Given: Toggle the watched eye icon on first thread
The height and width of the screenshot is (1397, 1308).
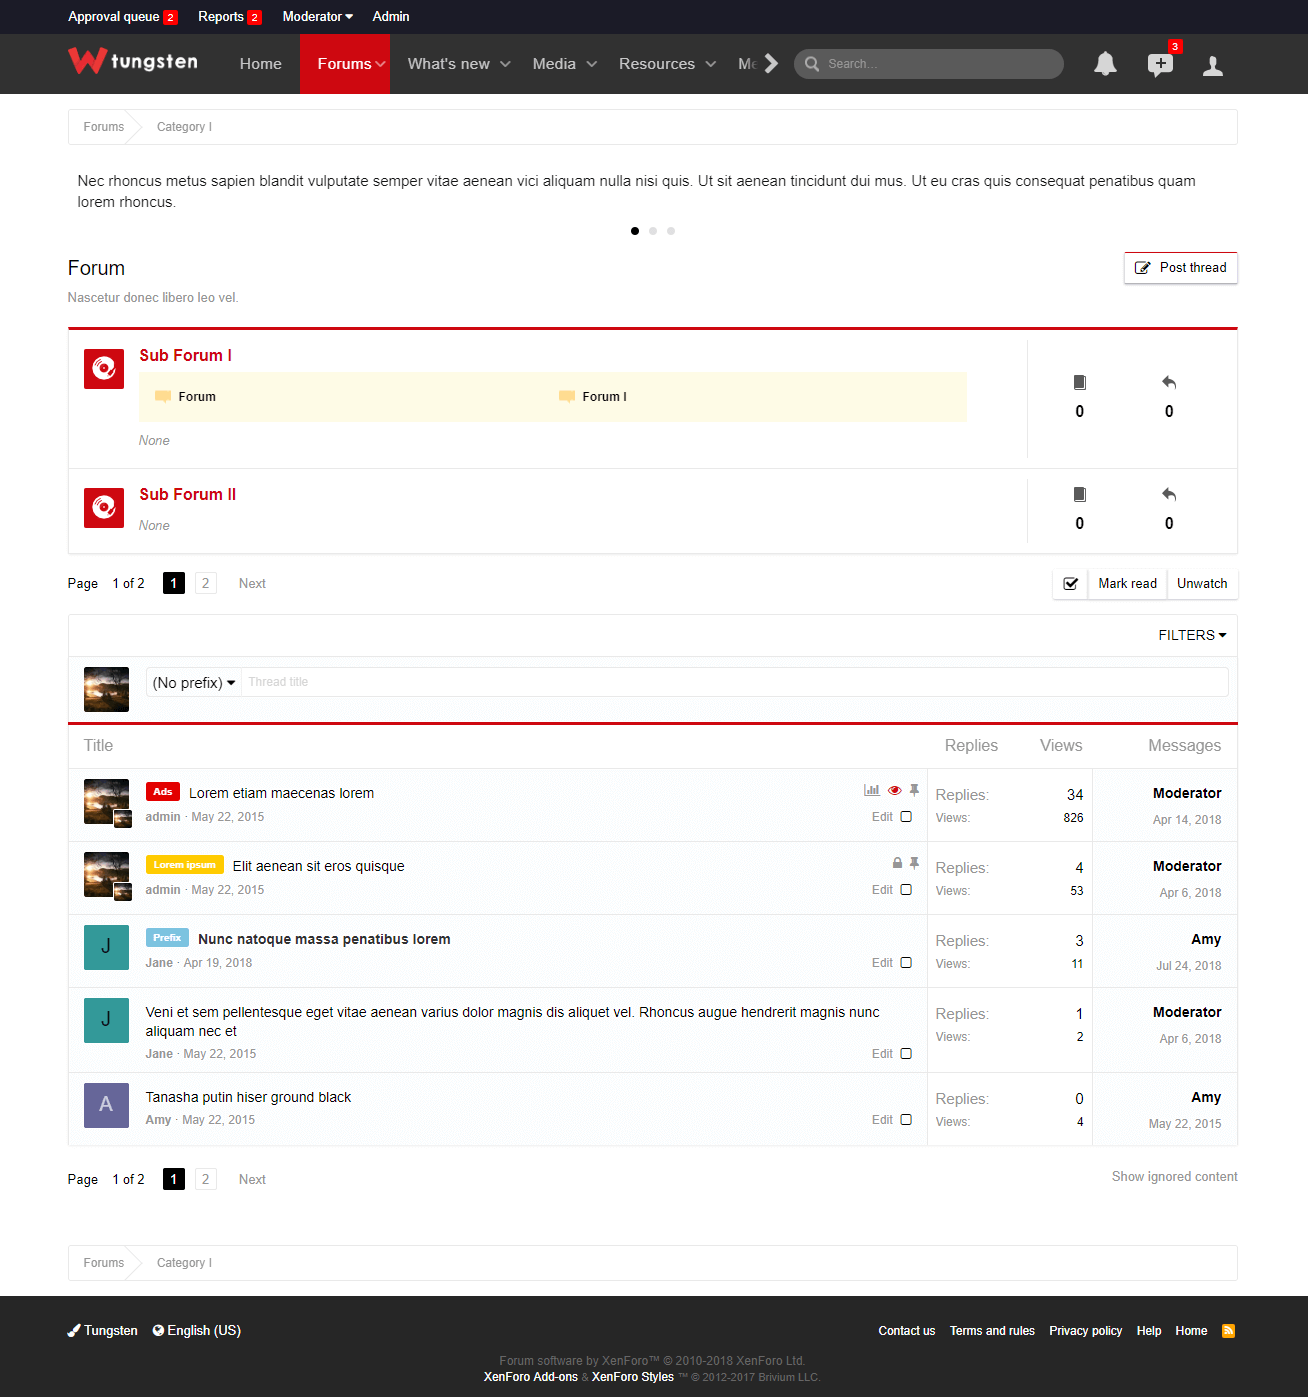Looking at the screenshot, I should coord(895,790).
